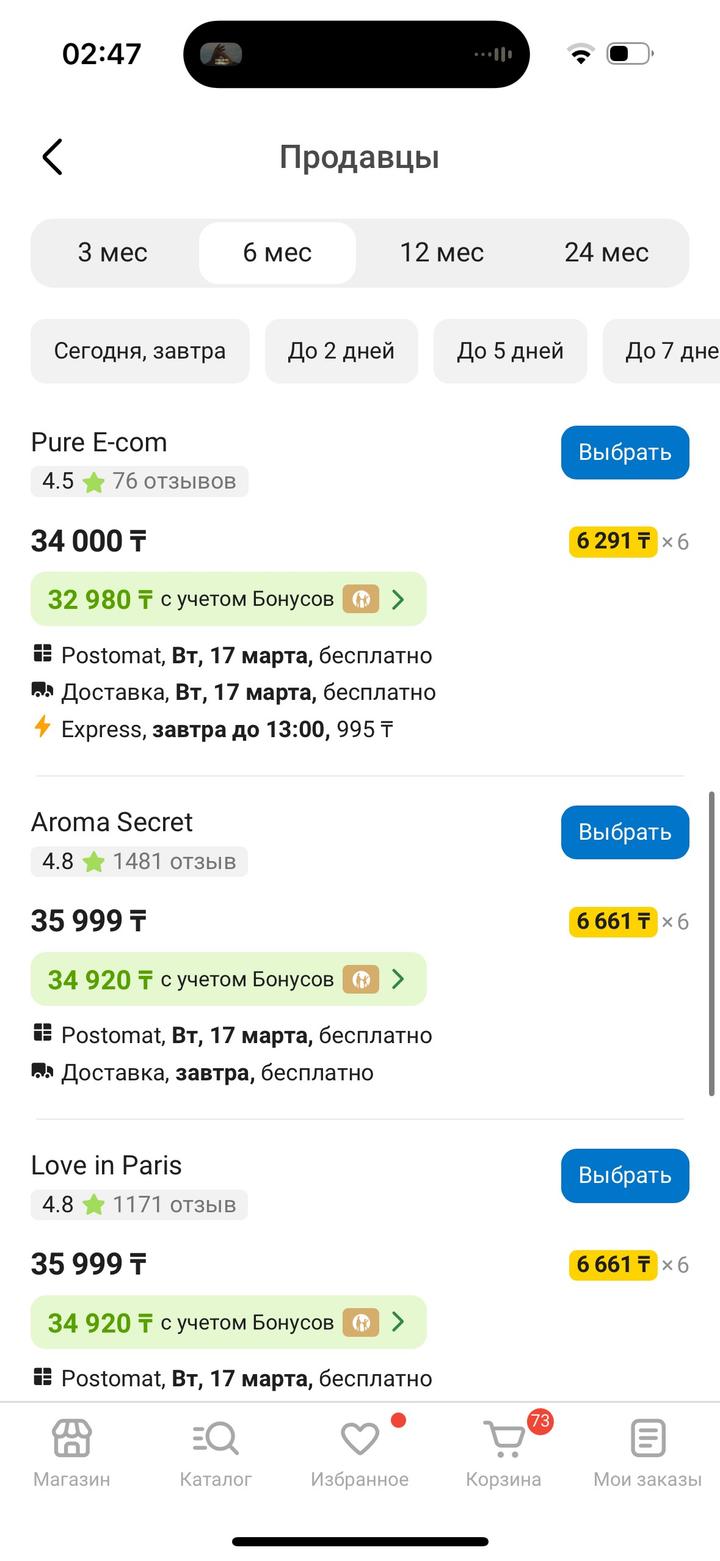The image size is (720, 1561).
Task: Select the 24 мес installment period
Action: point(606,253)
